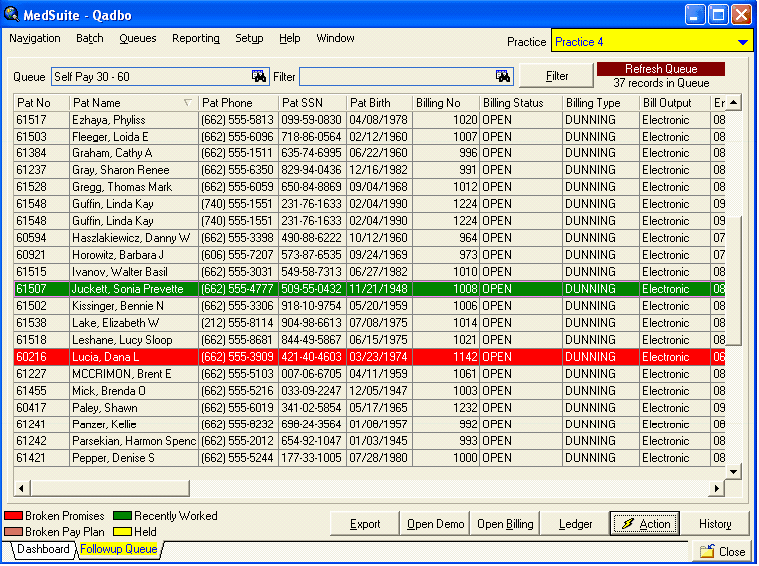Click the horizontal scrollbar right arrow
The image size is (759, 566).
point(717,489)
